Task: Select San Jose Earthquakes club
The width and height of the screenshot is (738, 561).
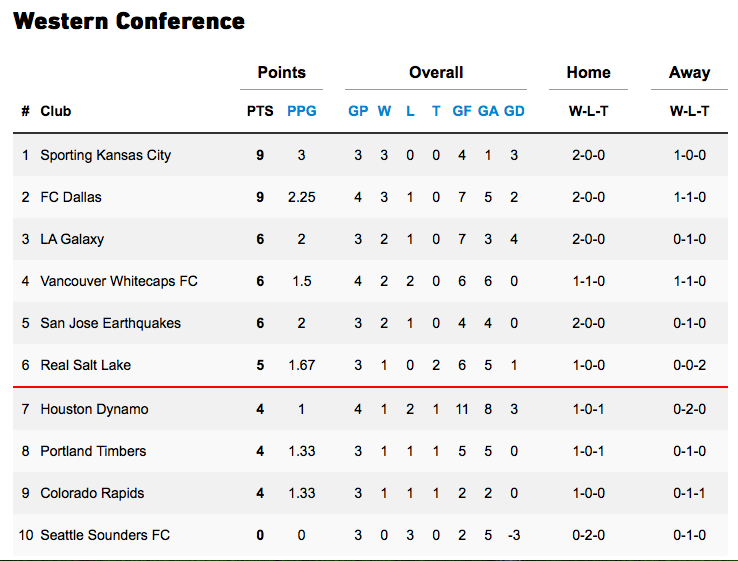Action: click(110, 323)
